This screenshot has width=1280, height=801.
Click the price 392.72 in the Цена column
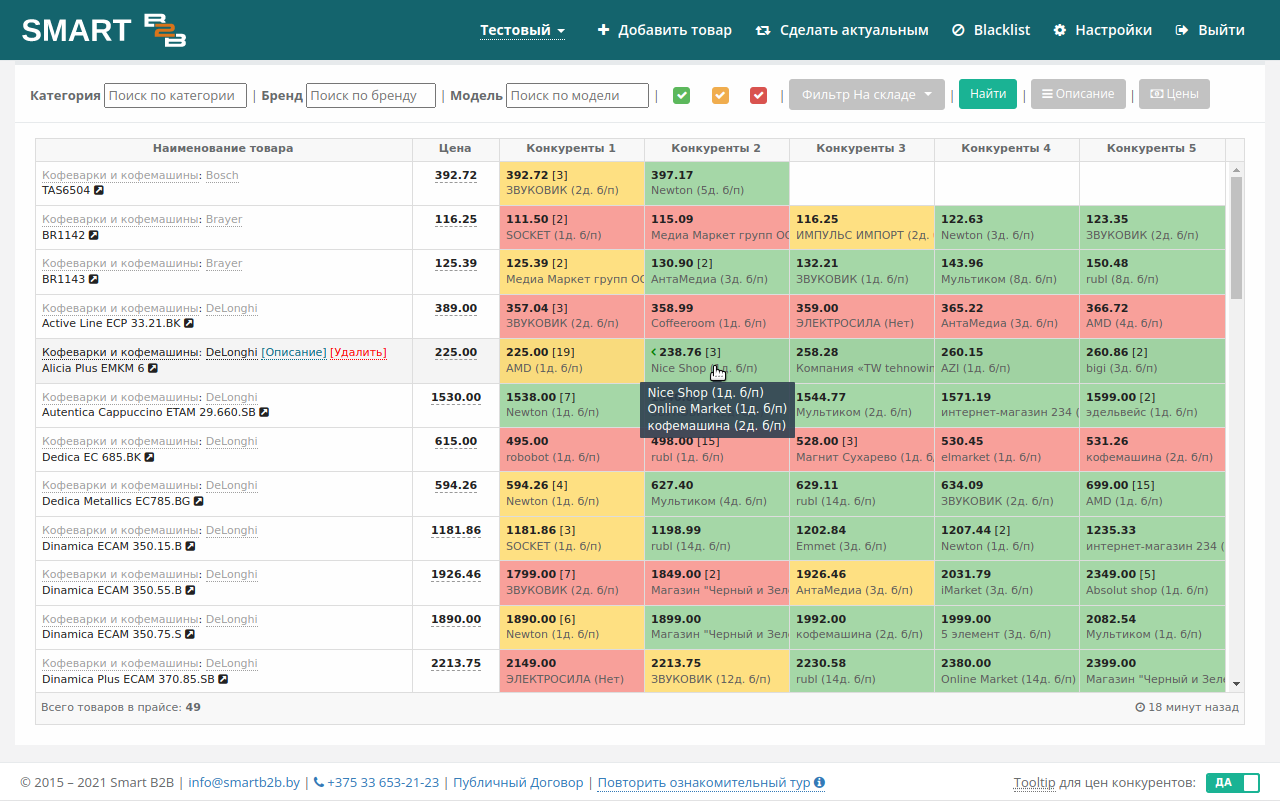455,176
